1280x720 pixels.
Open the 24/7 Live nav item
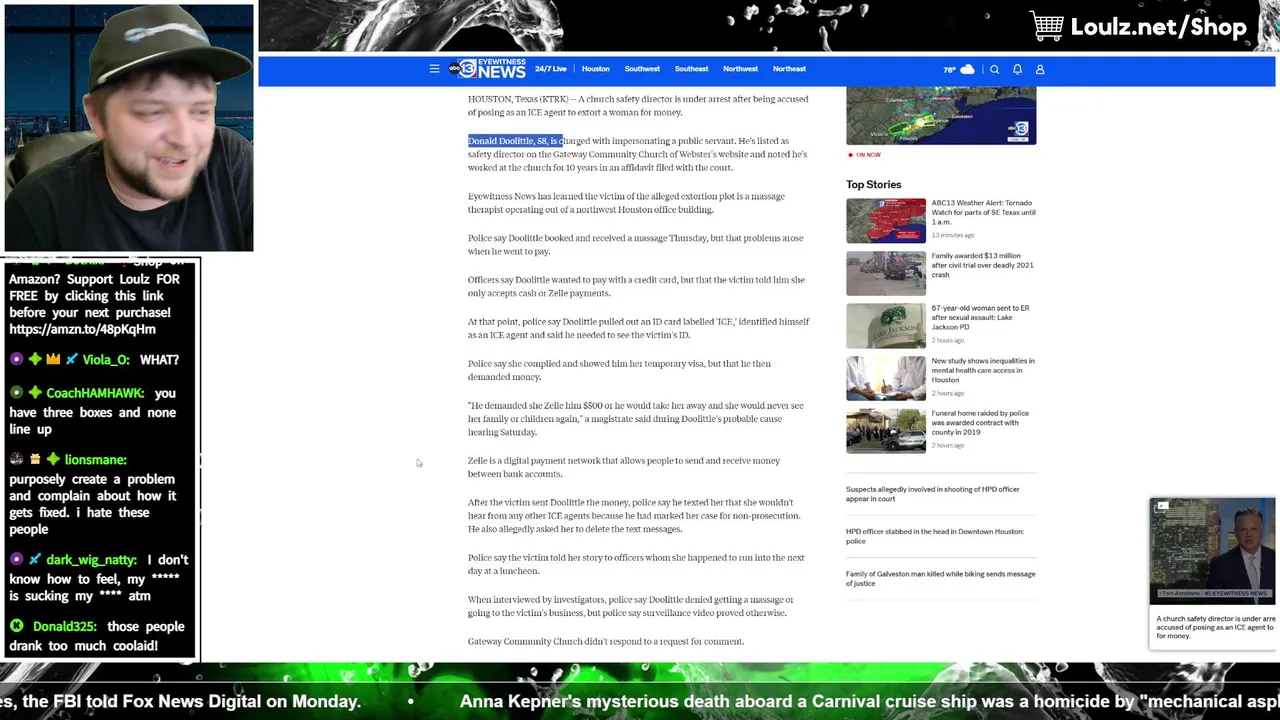(550, 69)
